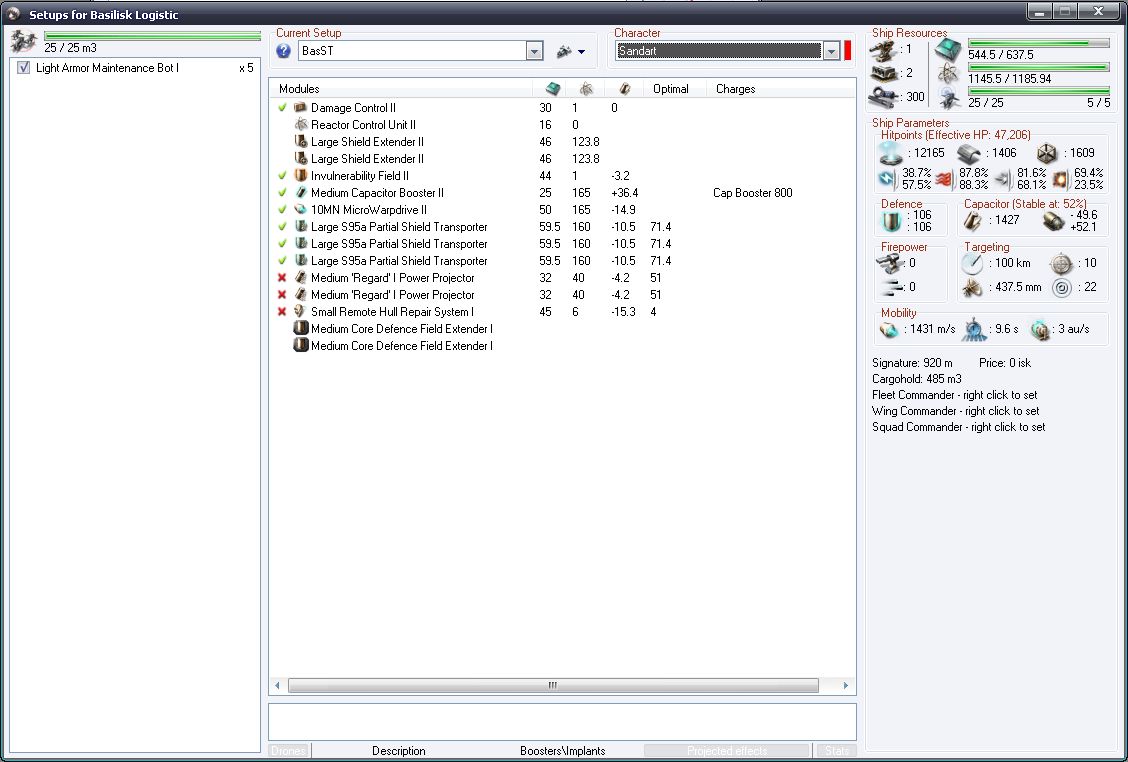Click the armor hitpoints icon showing 1406
This screenshot has width=1128, height=762.
tap(969, 153)
